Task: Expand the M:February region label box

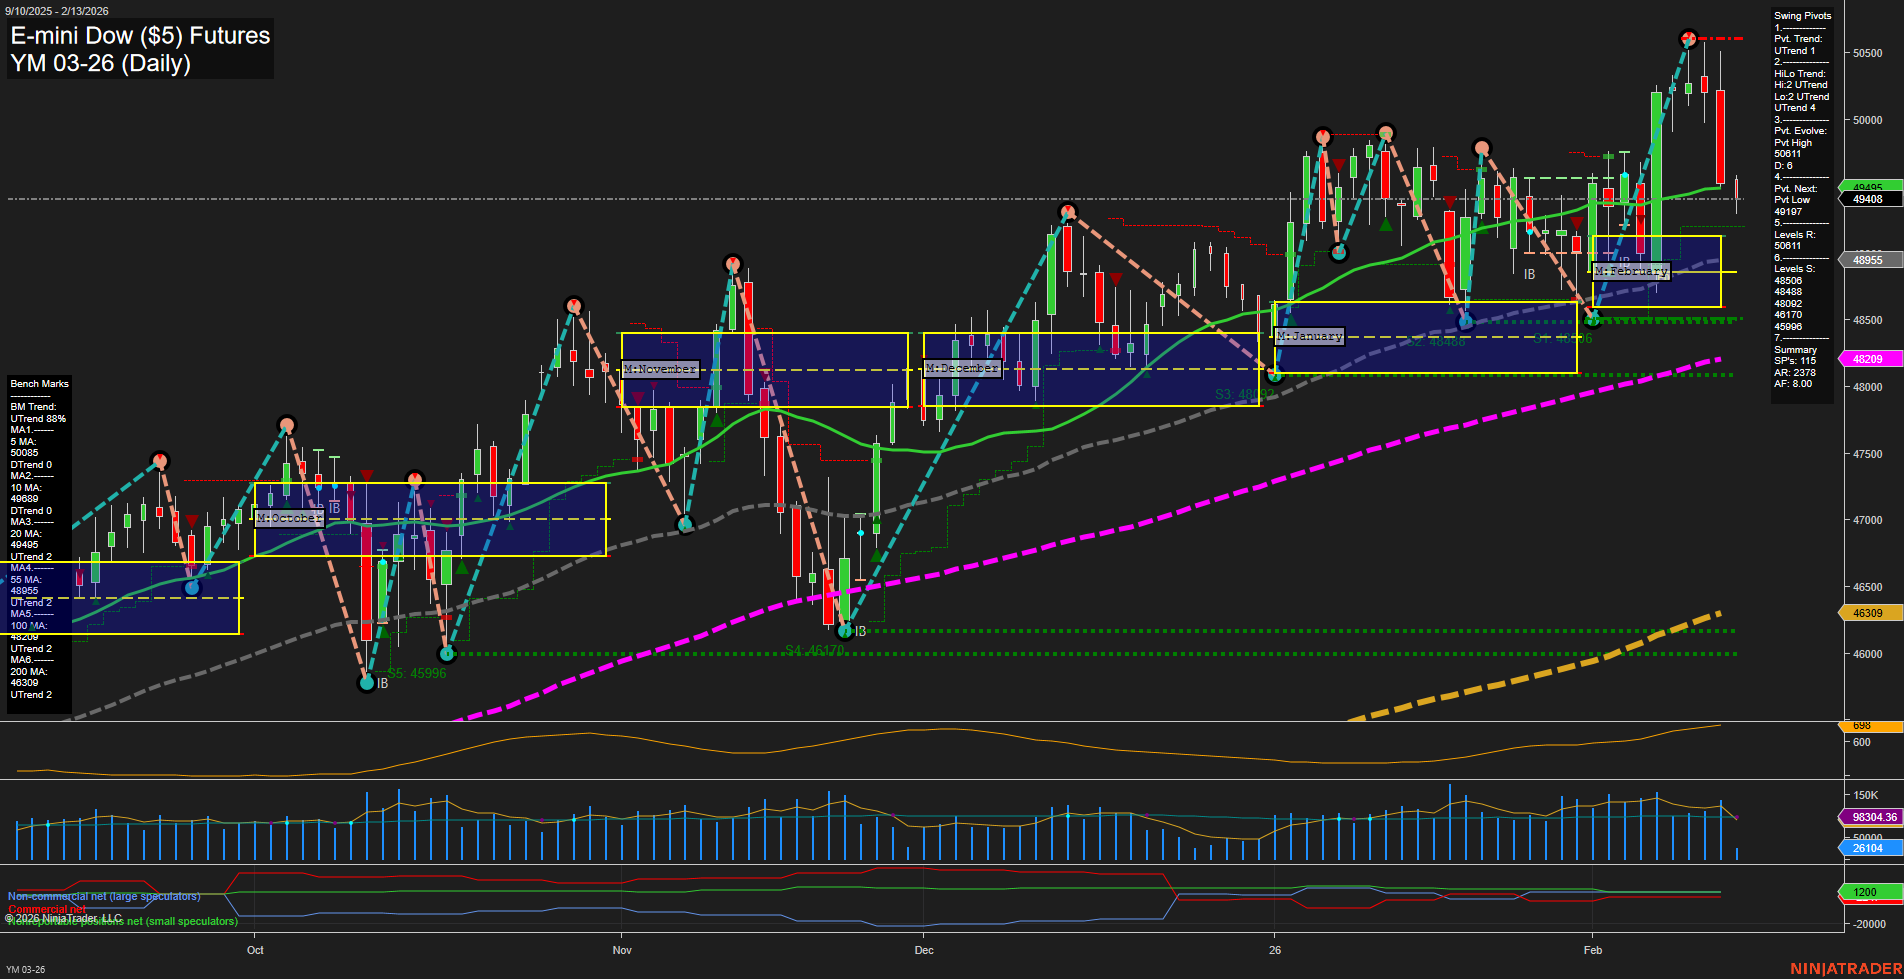Action: coord(1631,270)
